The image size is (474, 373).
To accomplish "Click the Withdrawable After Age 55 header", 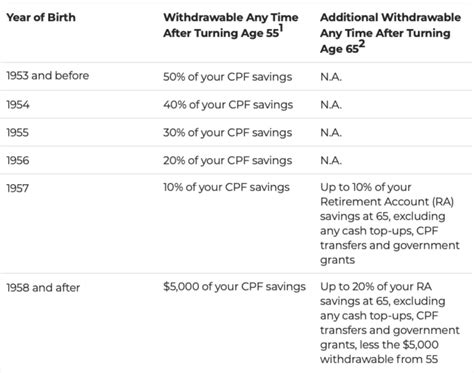I will (231, 25).
